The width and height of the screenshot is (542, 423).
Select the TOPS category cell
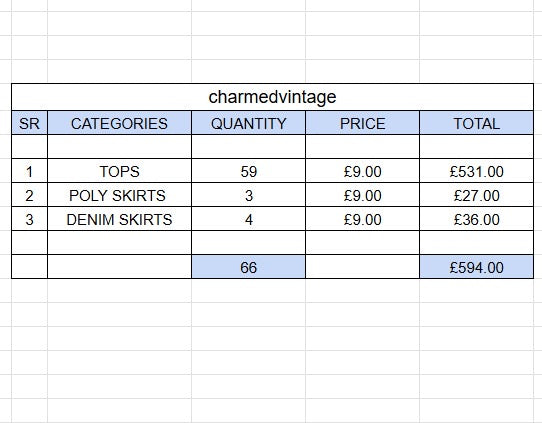coord(119,171)
